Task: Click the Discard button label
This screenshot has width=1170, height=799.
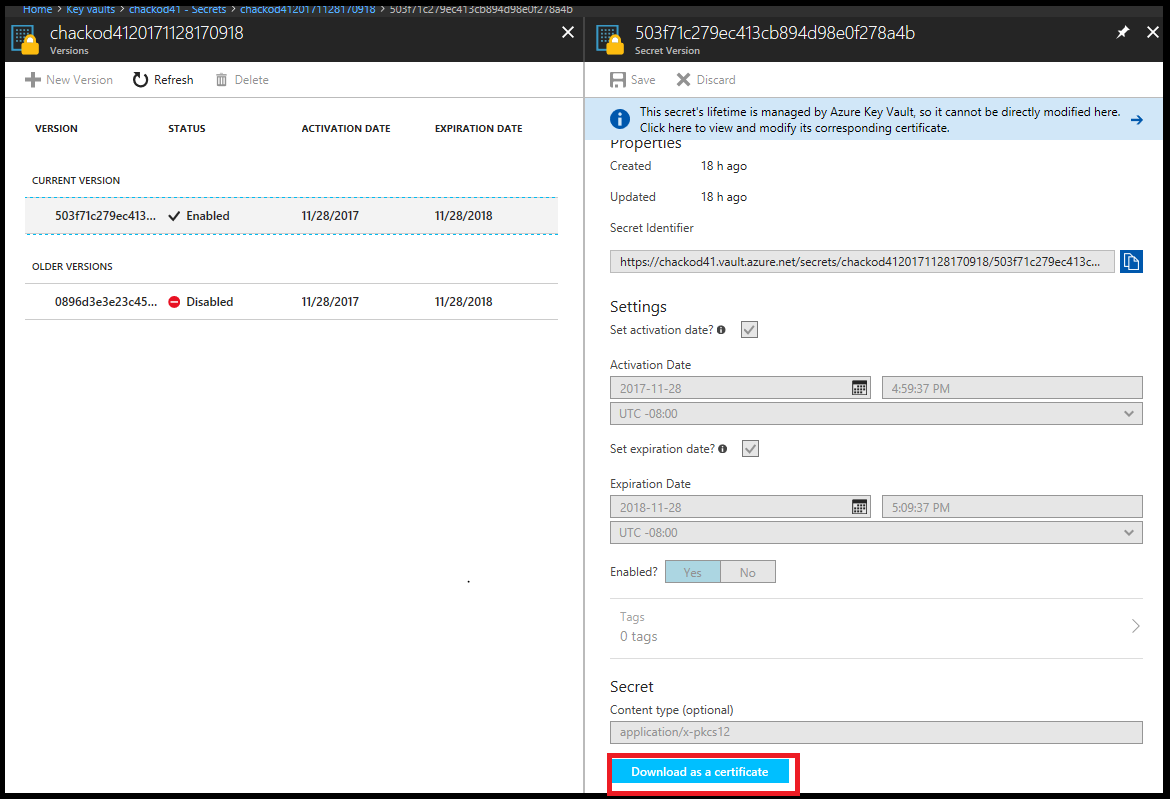Action: 716,80
